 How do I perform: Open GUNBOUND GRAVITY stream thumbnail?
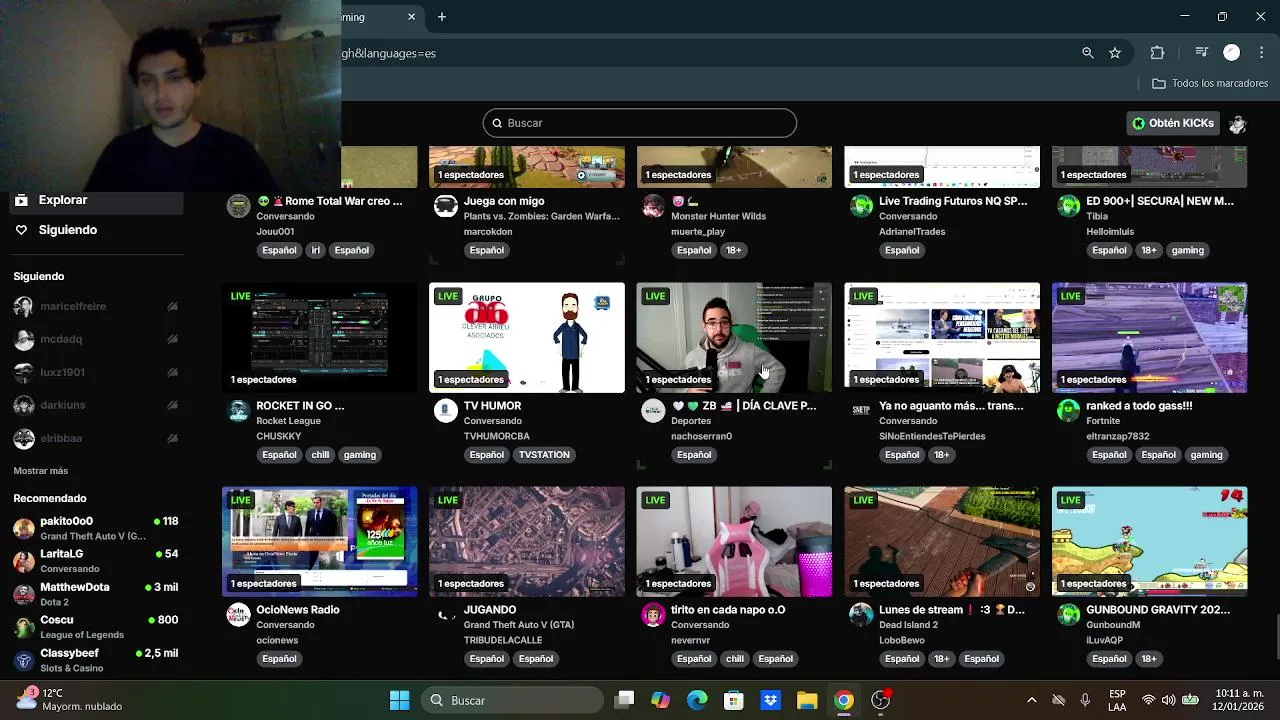point(1149,541)
